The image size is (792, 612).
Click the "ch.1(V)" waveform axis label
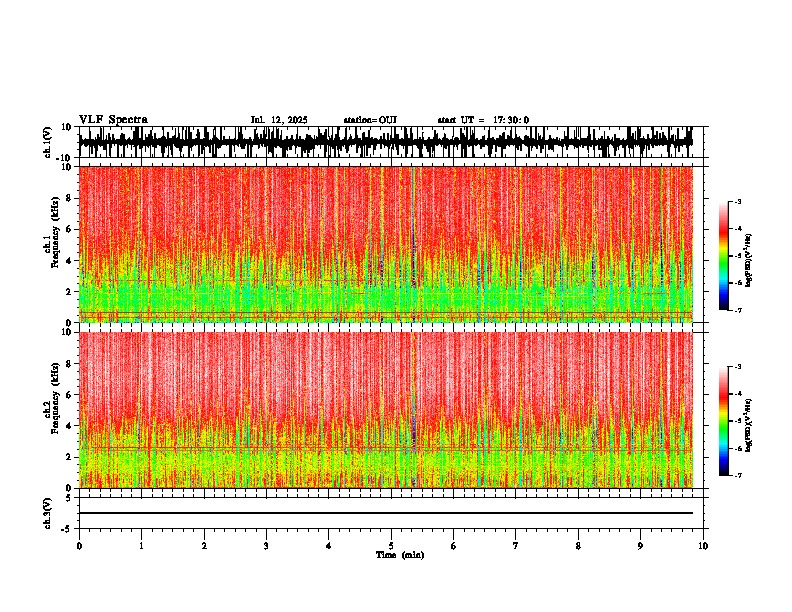point(48,142)
